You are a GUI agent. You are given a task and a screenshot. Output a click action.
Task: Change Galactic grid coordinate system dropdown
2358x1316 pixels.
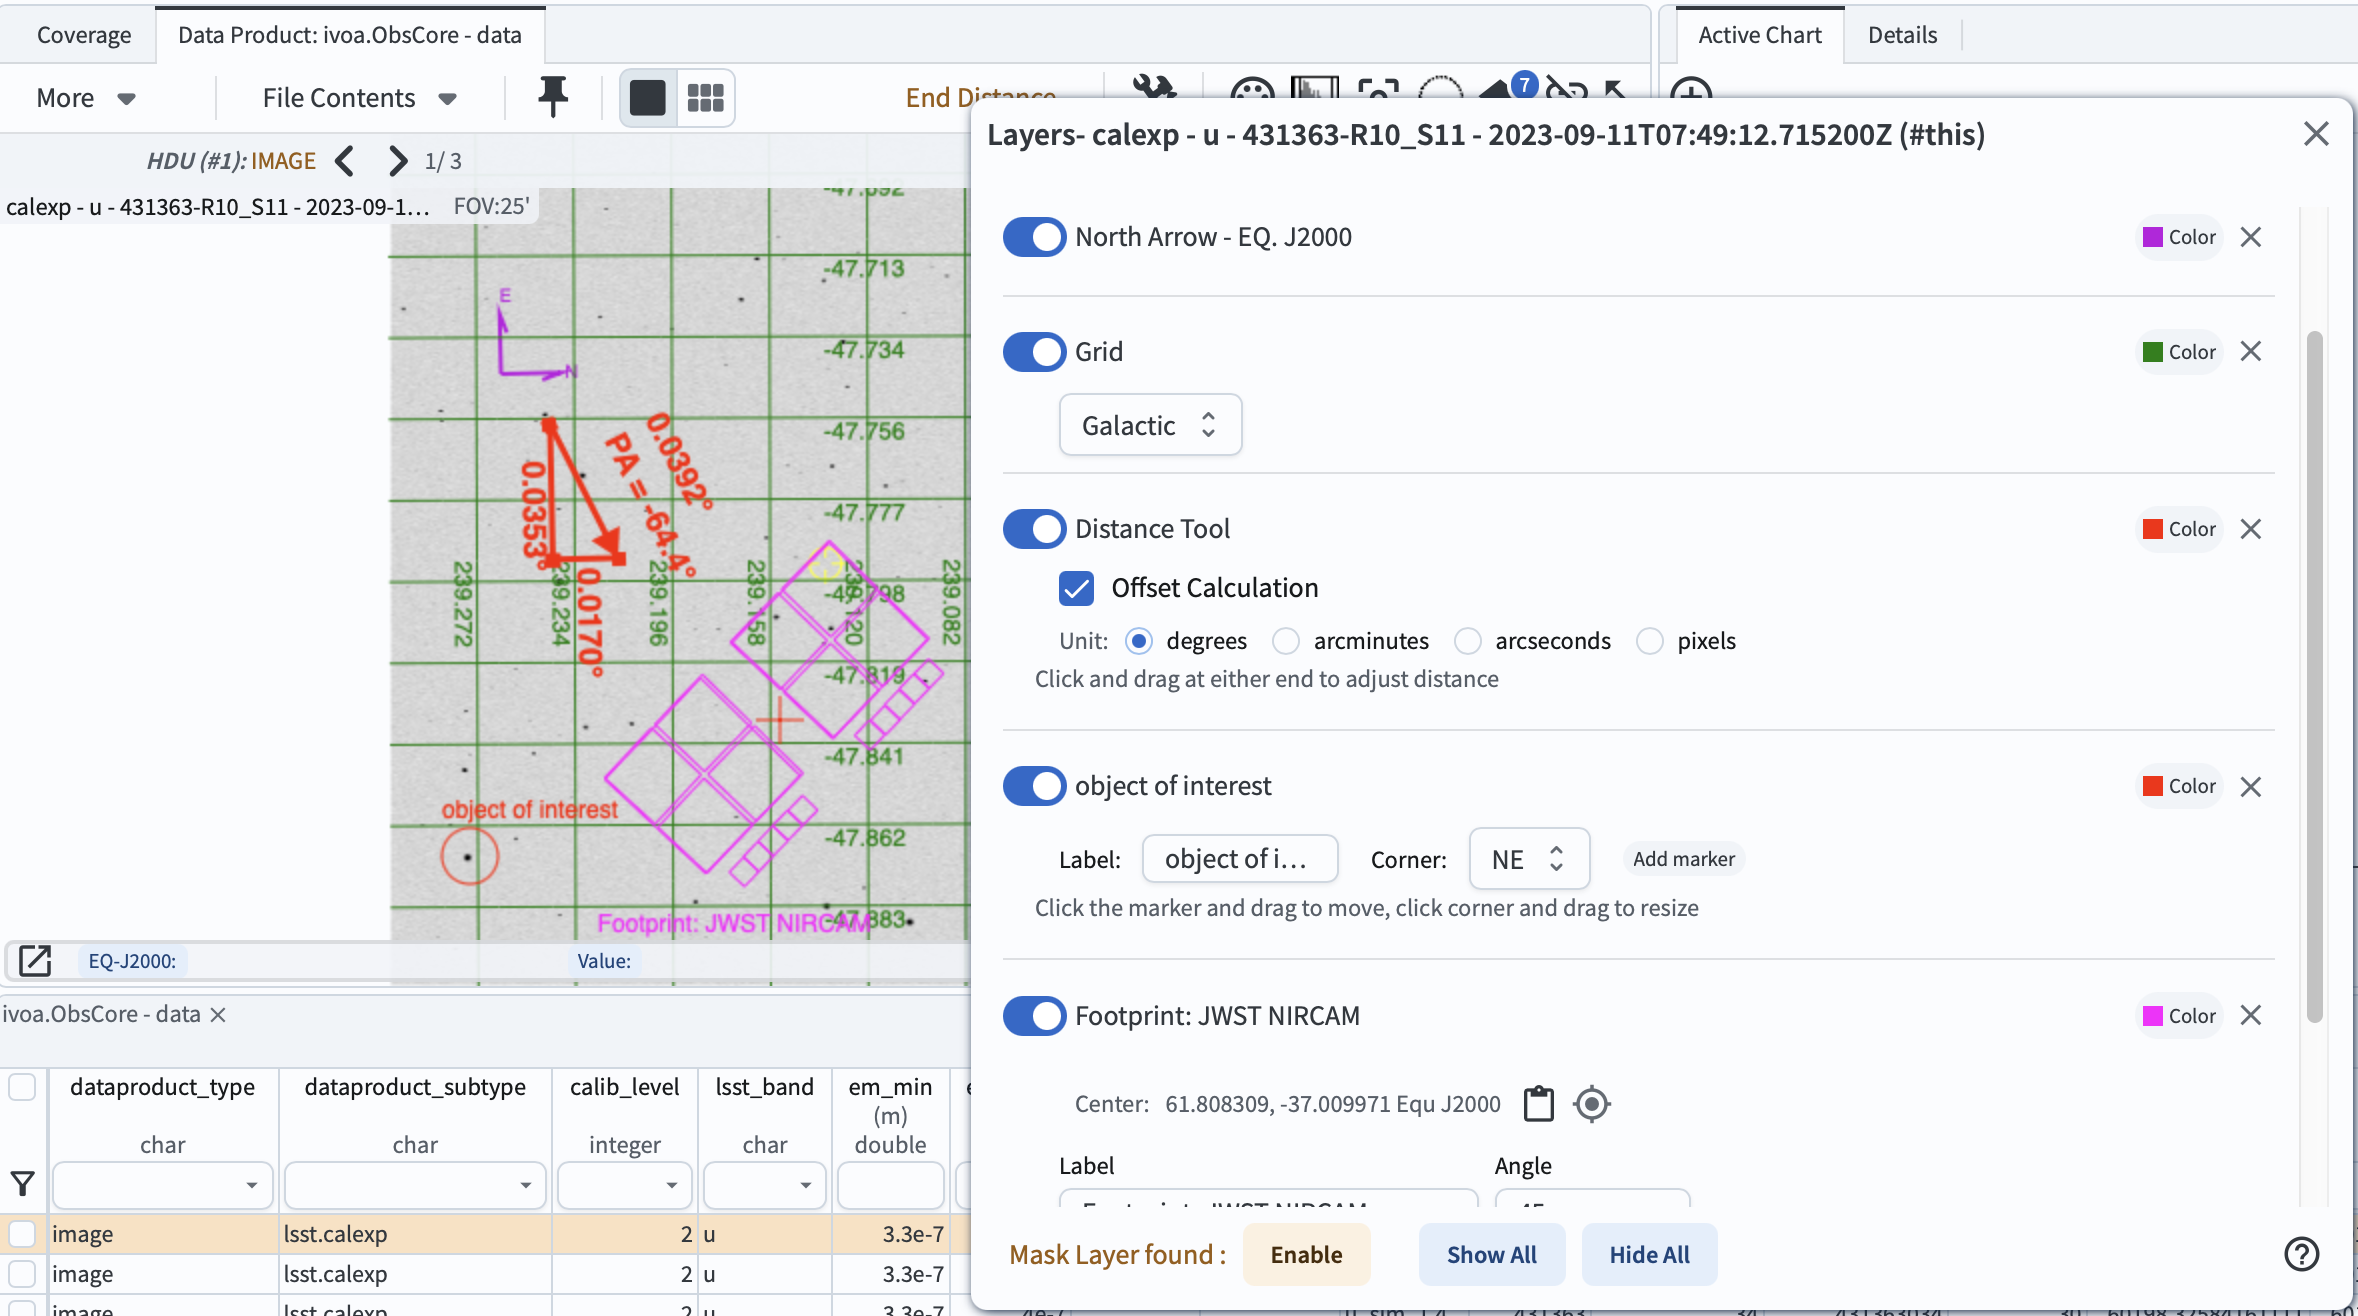pyautogui.click(x=1149, y=424)
